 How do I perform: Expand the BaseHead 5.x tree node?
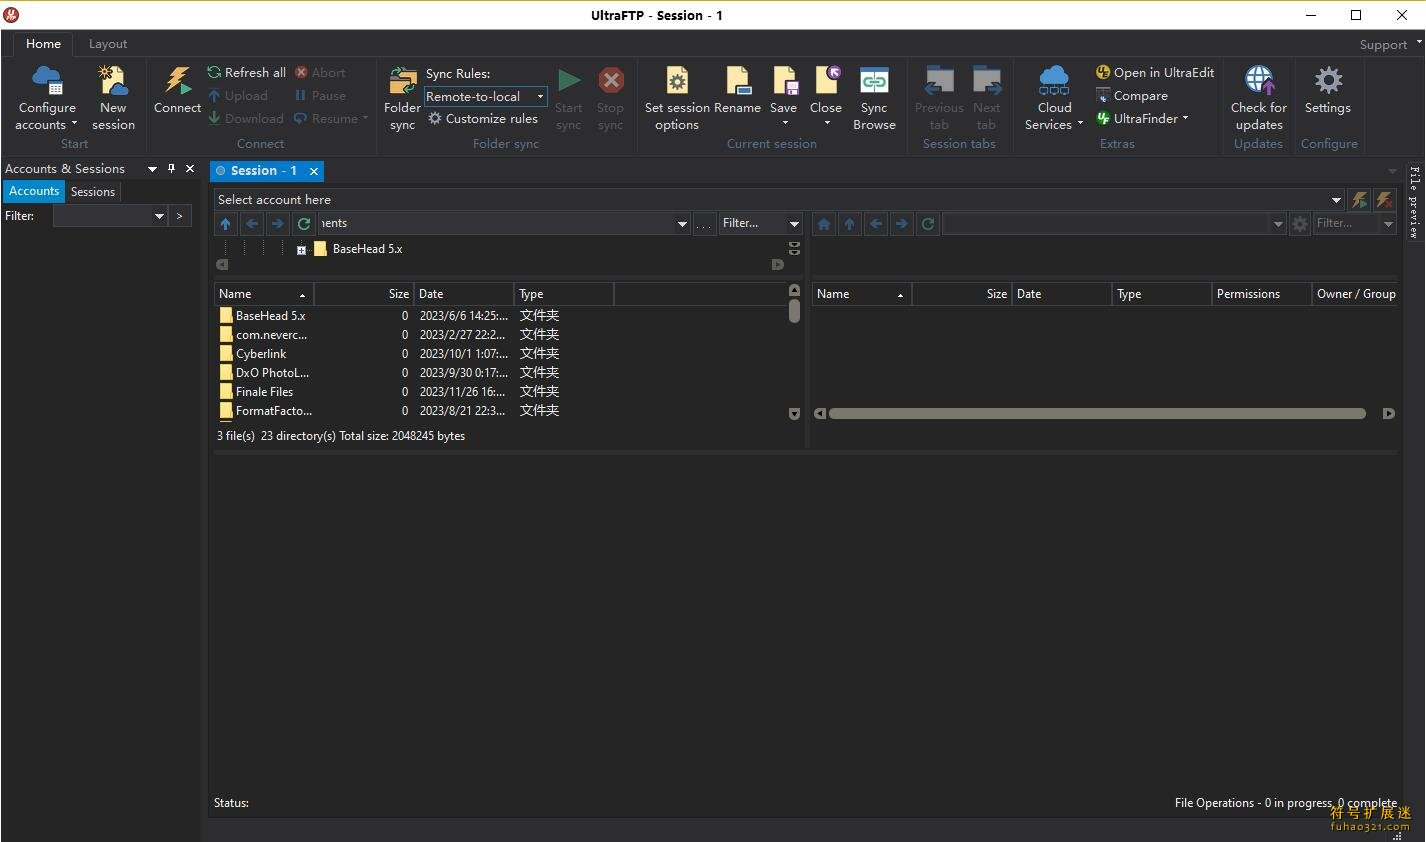tap(301, 250)
